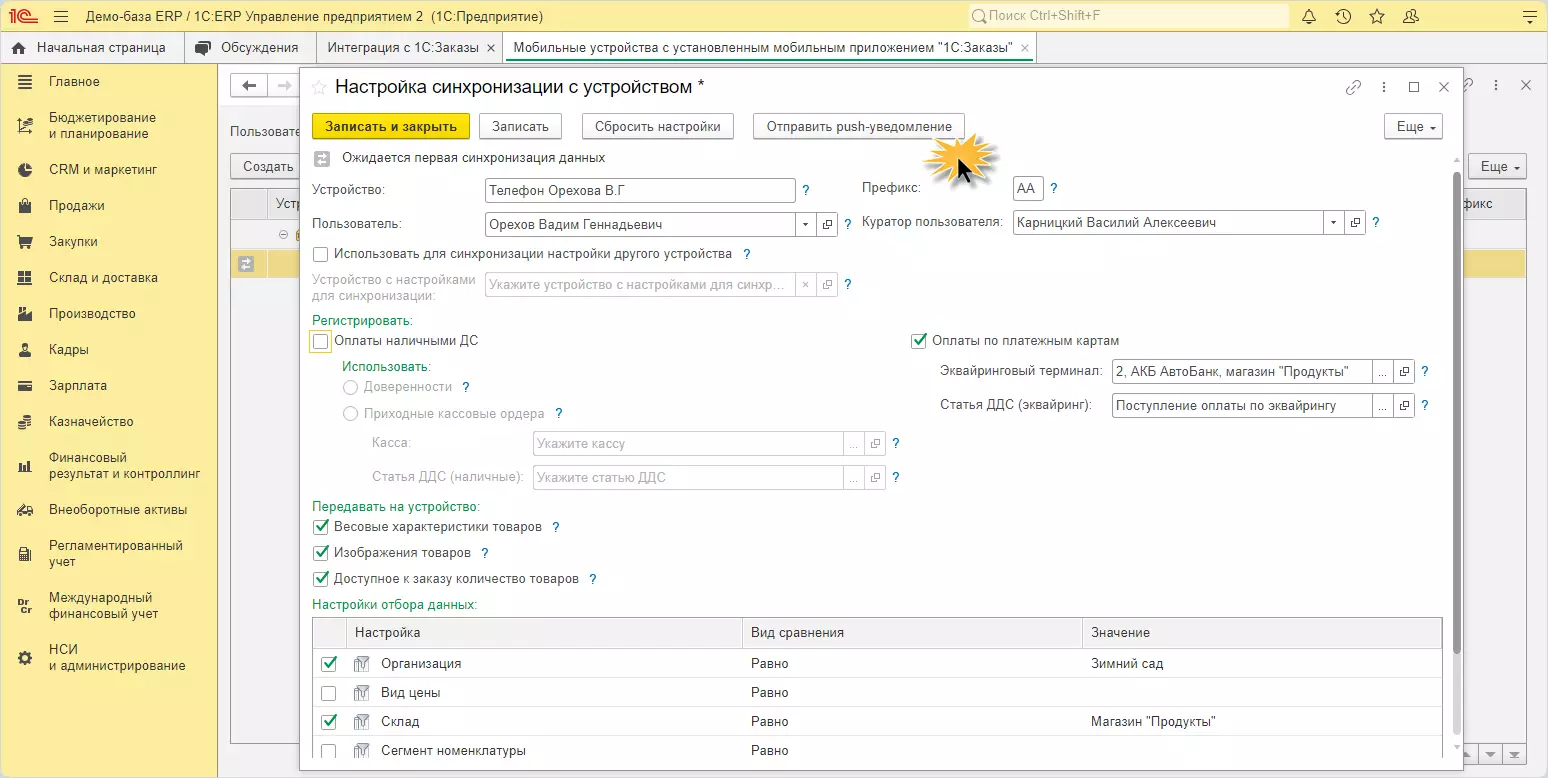Viewport: 1548px width, 778px height.
Task: Open history clock icon
Action: click(1343, 17)
